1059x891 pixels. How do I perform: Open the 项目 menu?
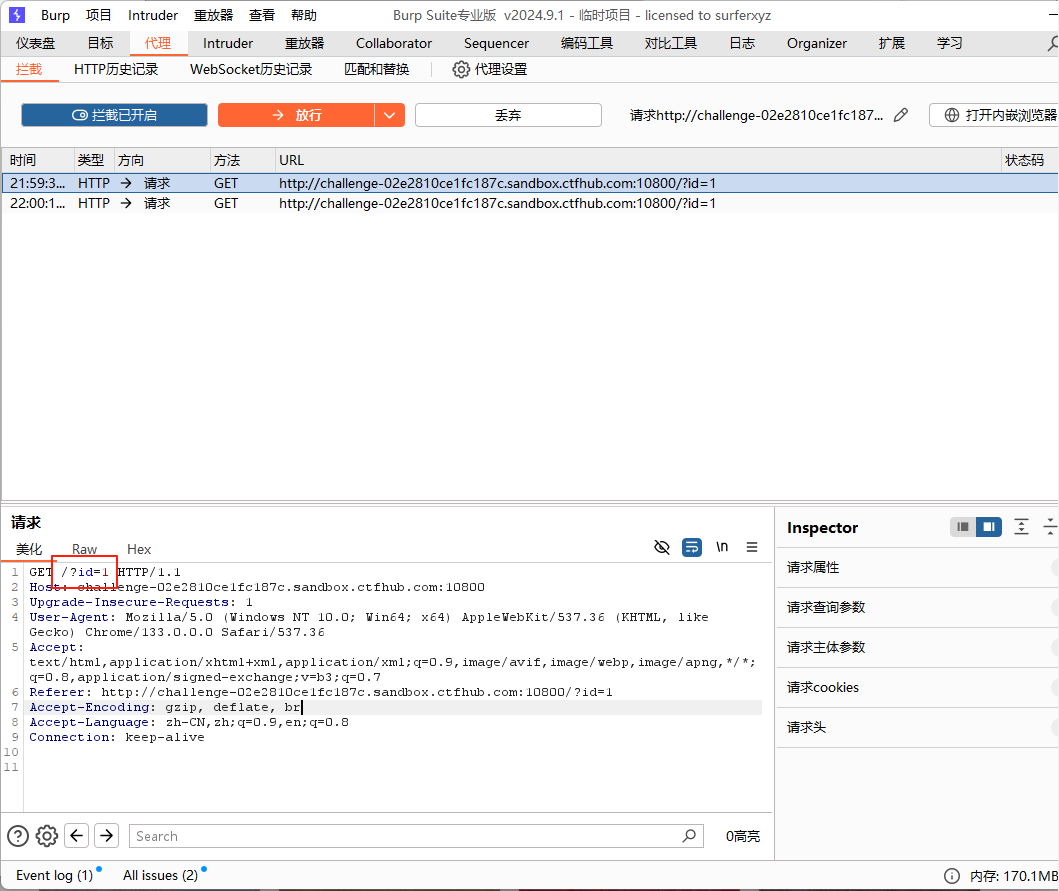pos(99,15)
